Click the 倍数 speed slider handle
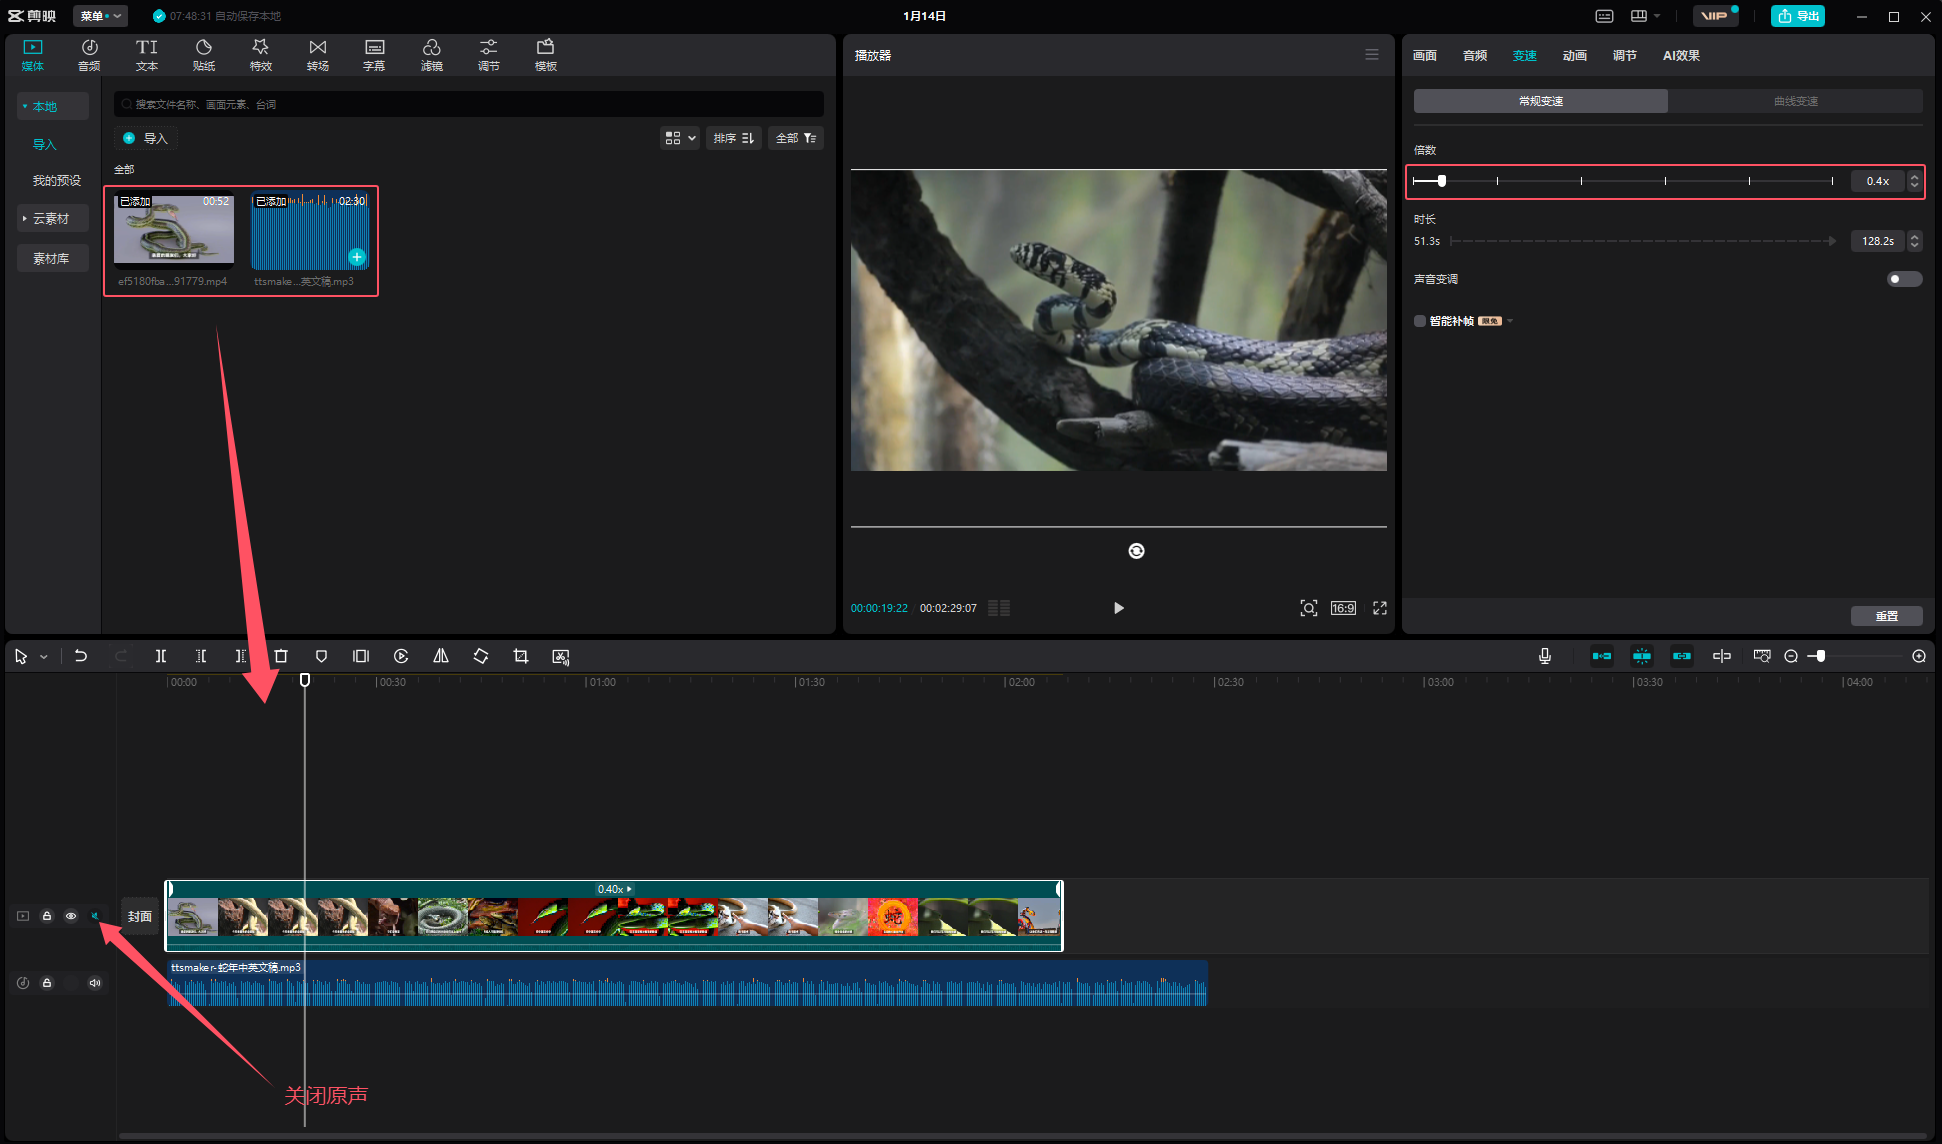Screen dimensions: 1942x1144 click(1441, 181)
